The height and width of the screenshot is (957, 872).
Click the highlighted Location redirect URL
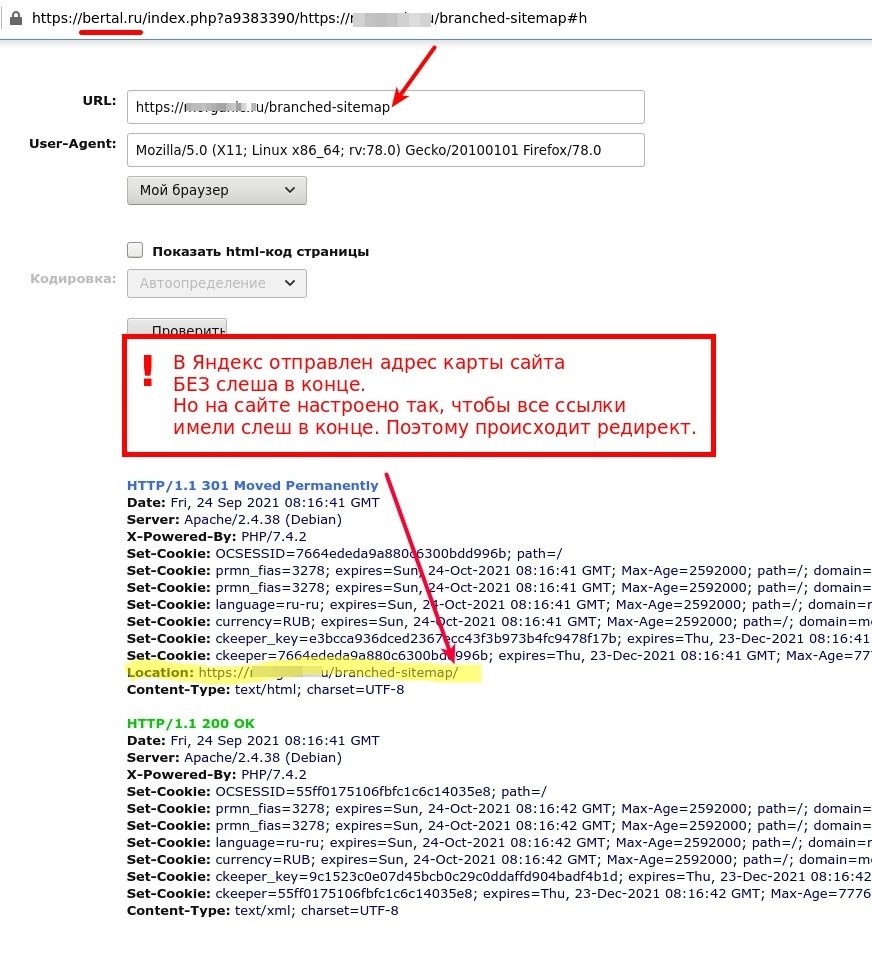pyautogui.click(x=328, y=673)
